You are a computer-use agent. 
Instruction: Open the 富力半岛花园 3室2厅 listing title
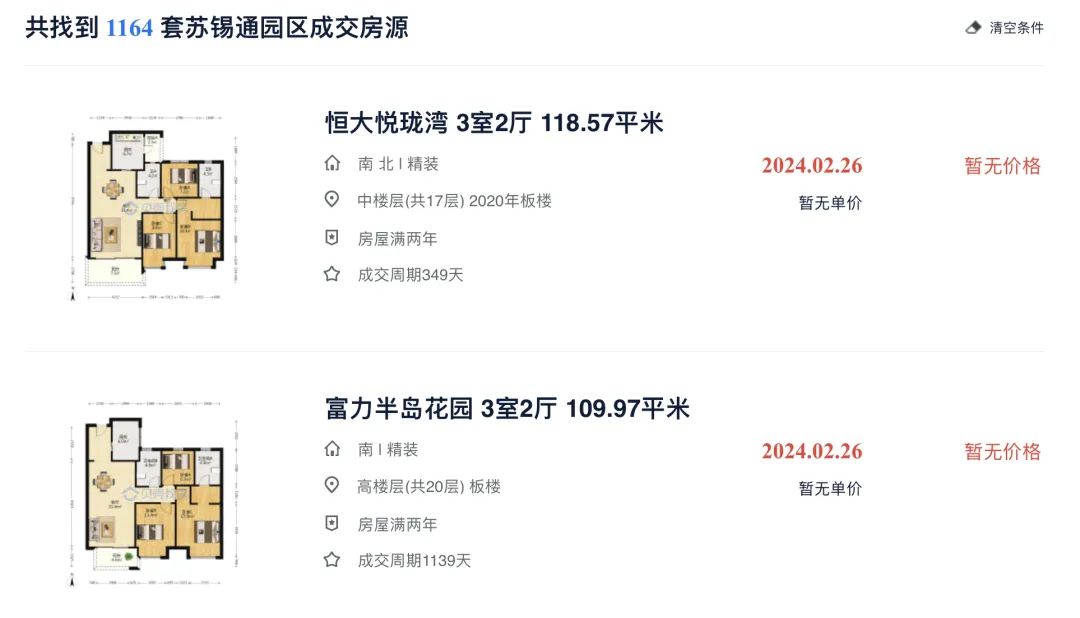tap(507, 409)
